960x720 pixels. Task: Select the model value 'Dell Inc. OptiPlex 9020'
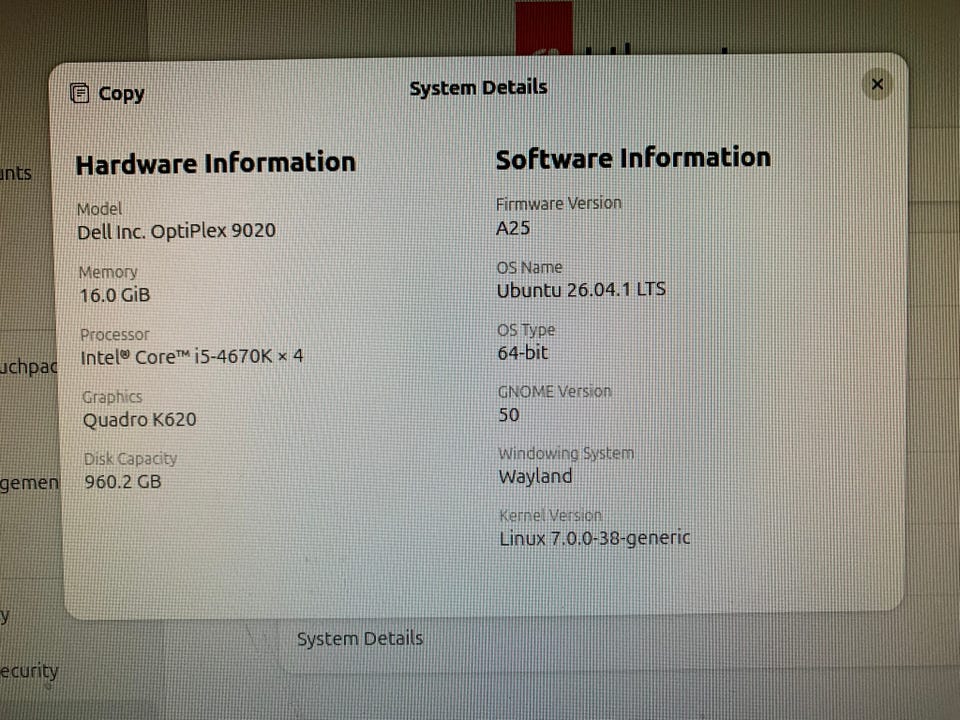(x=176, y=231)
